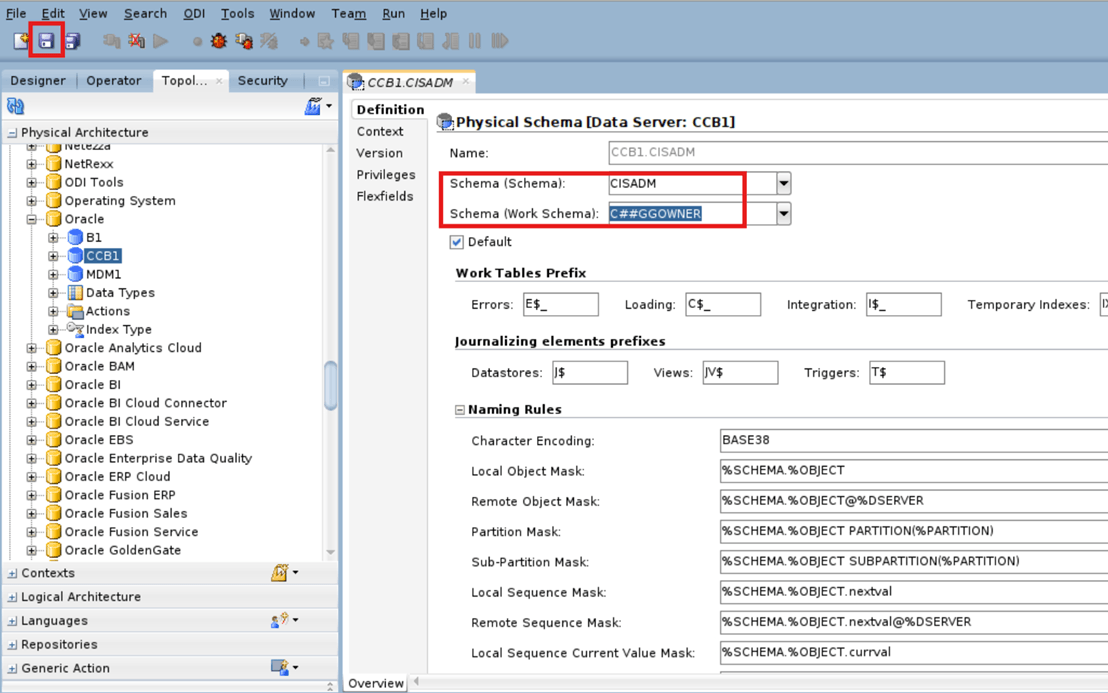This screenshot has width=1108, height=693.
Task: Click the Disconnect crossed-plug toolbar icon
Action: pos(136,41)
